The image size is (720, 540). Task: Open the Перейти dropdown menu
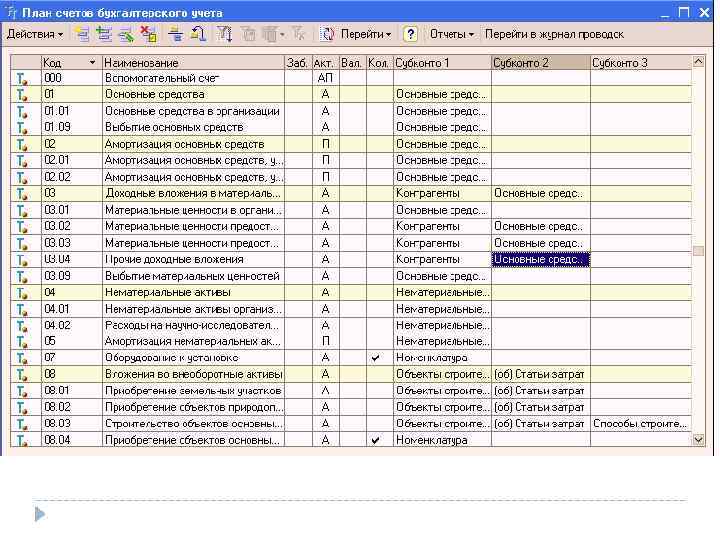[x=366, y=34]
